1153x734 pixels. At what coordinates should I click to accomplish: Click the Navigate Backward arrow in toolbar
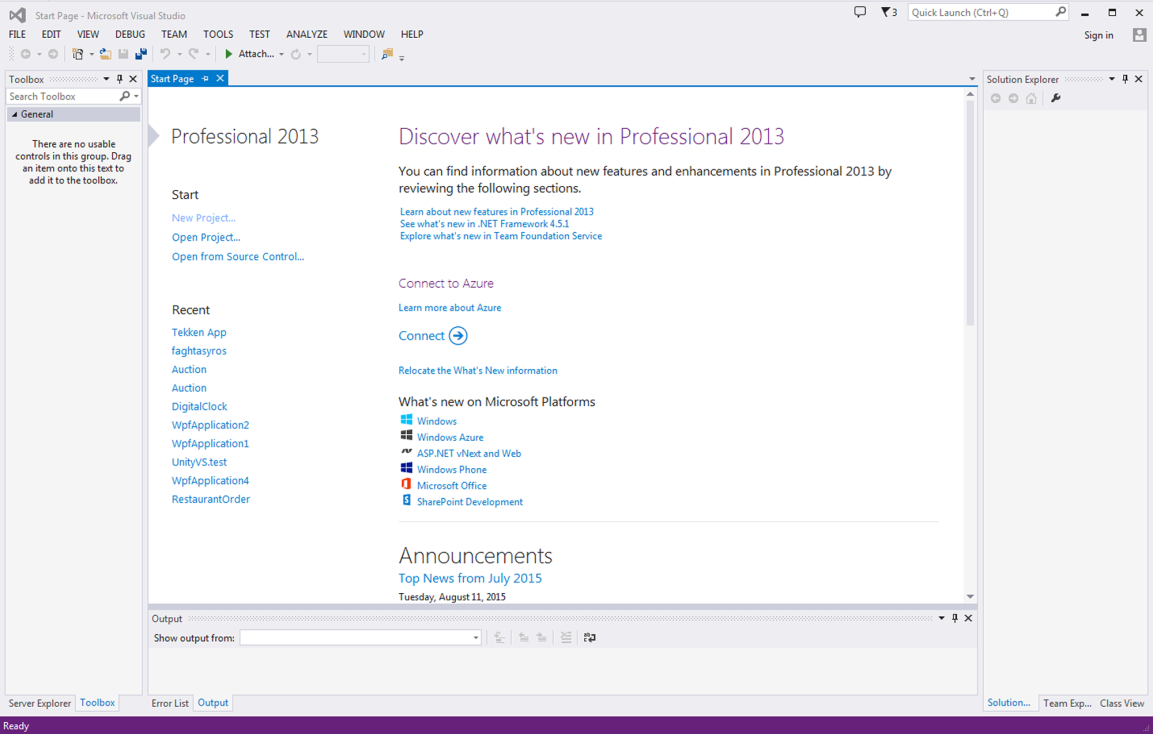pyautogui.click(x=26, y=54)
